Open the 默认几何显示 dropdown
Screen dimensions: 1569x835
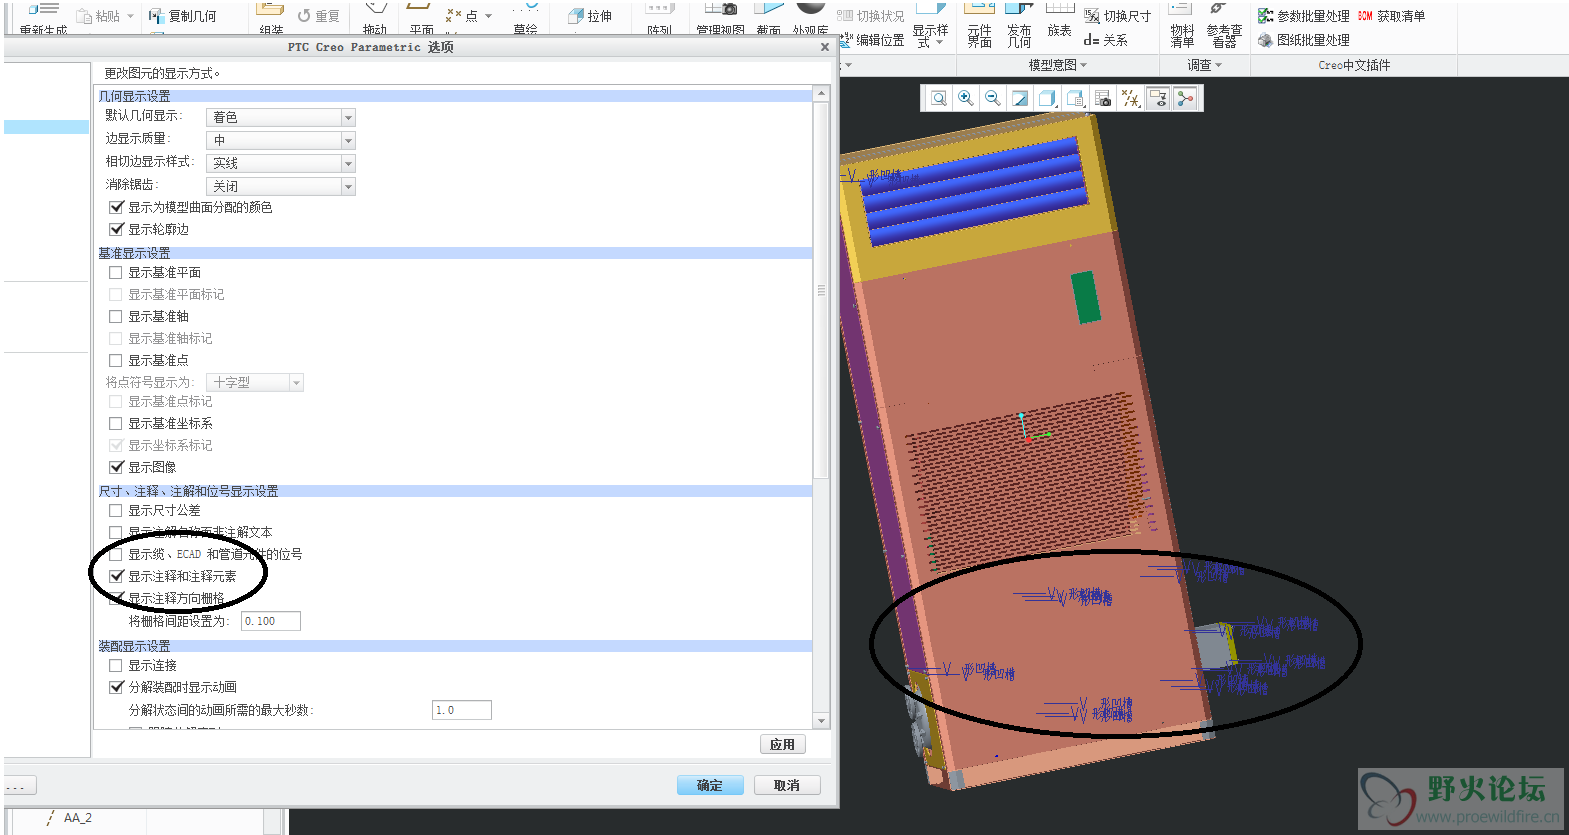(x=281, y=117)
